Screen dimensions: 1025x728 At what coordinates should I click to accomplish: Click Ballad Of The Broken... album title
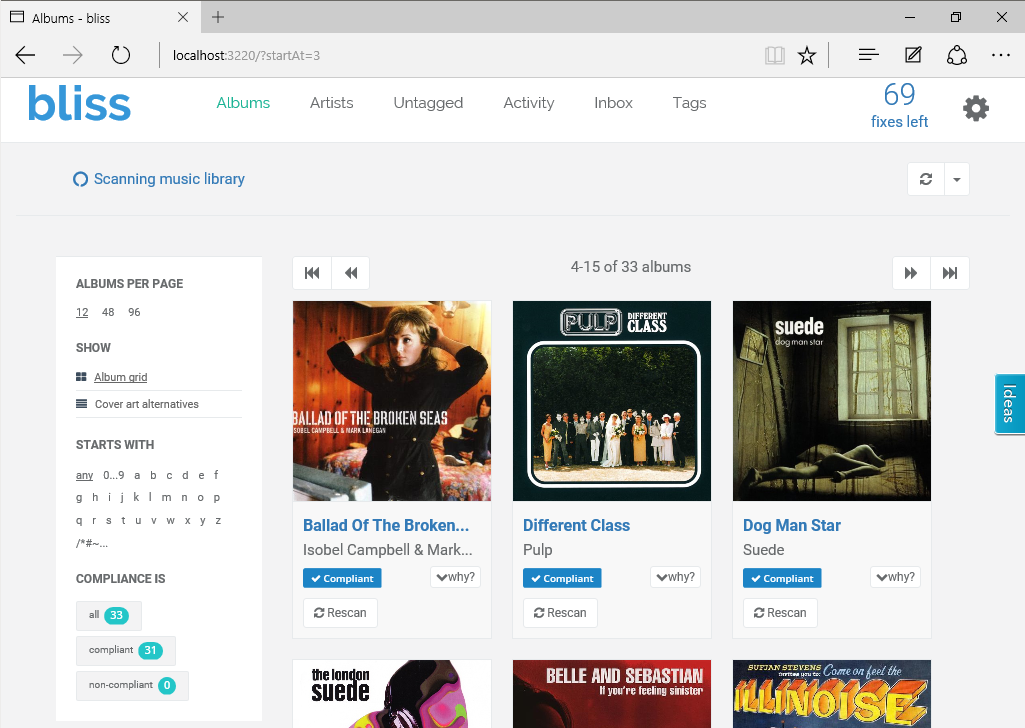pos(386,525)
